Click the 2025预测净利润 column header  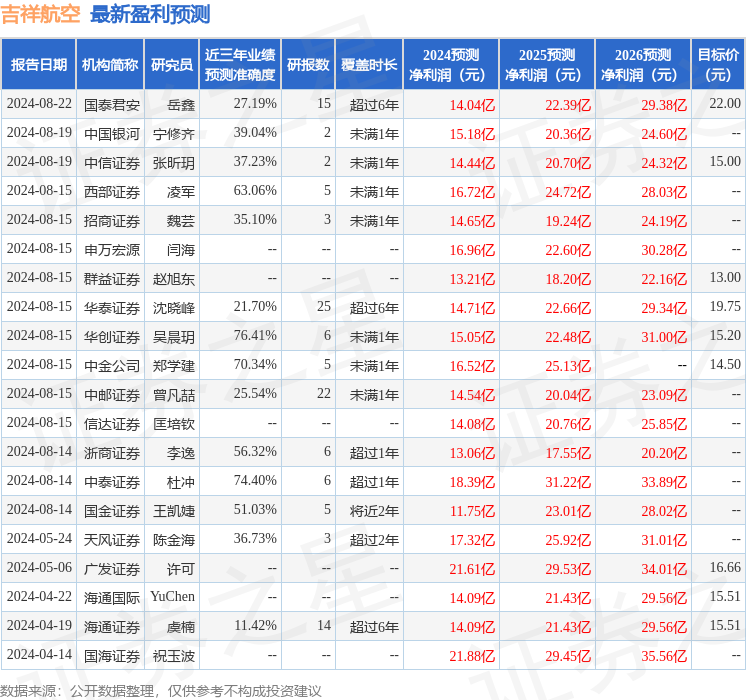(547, 64)
